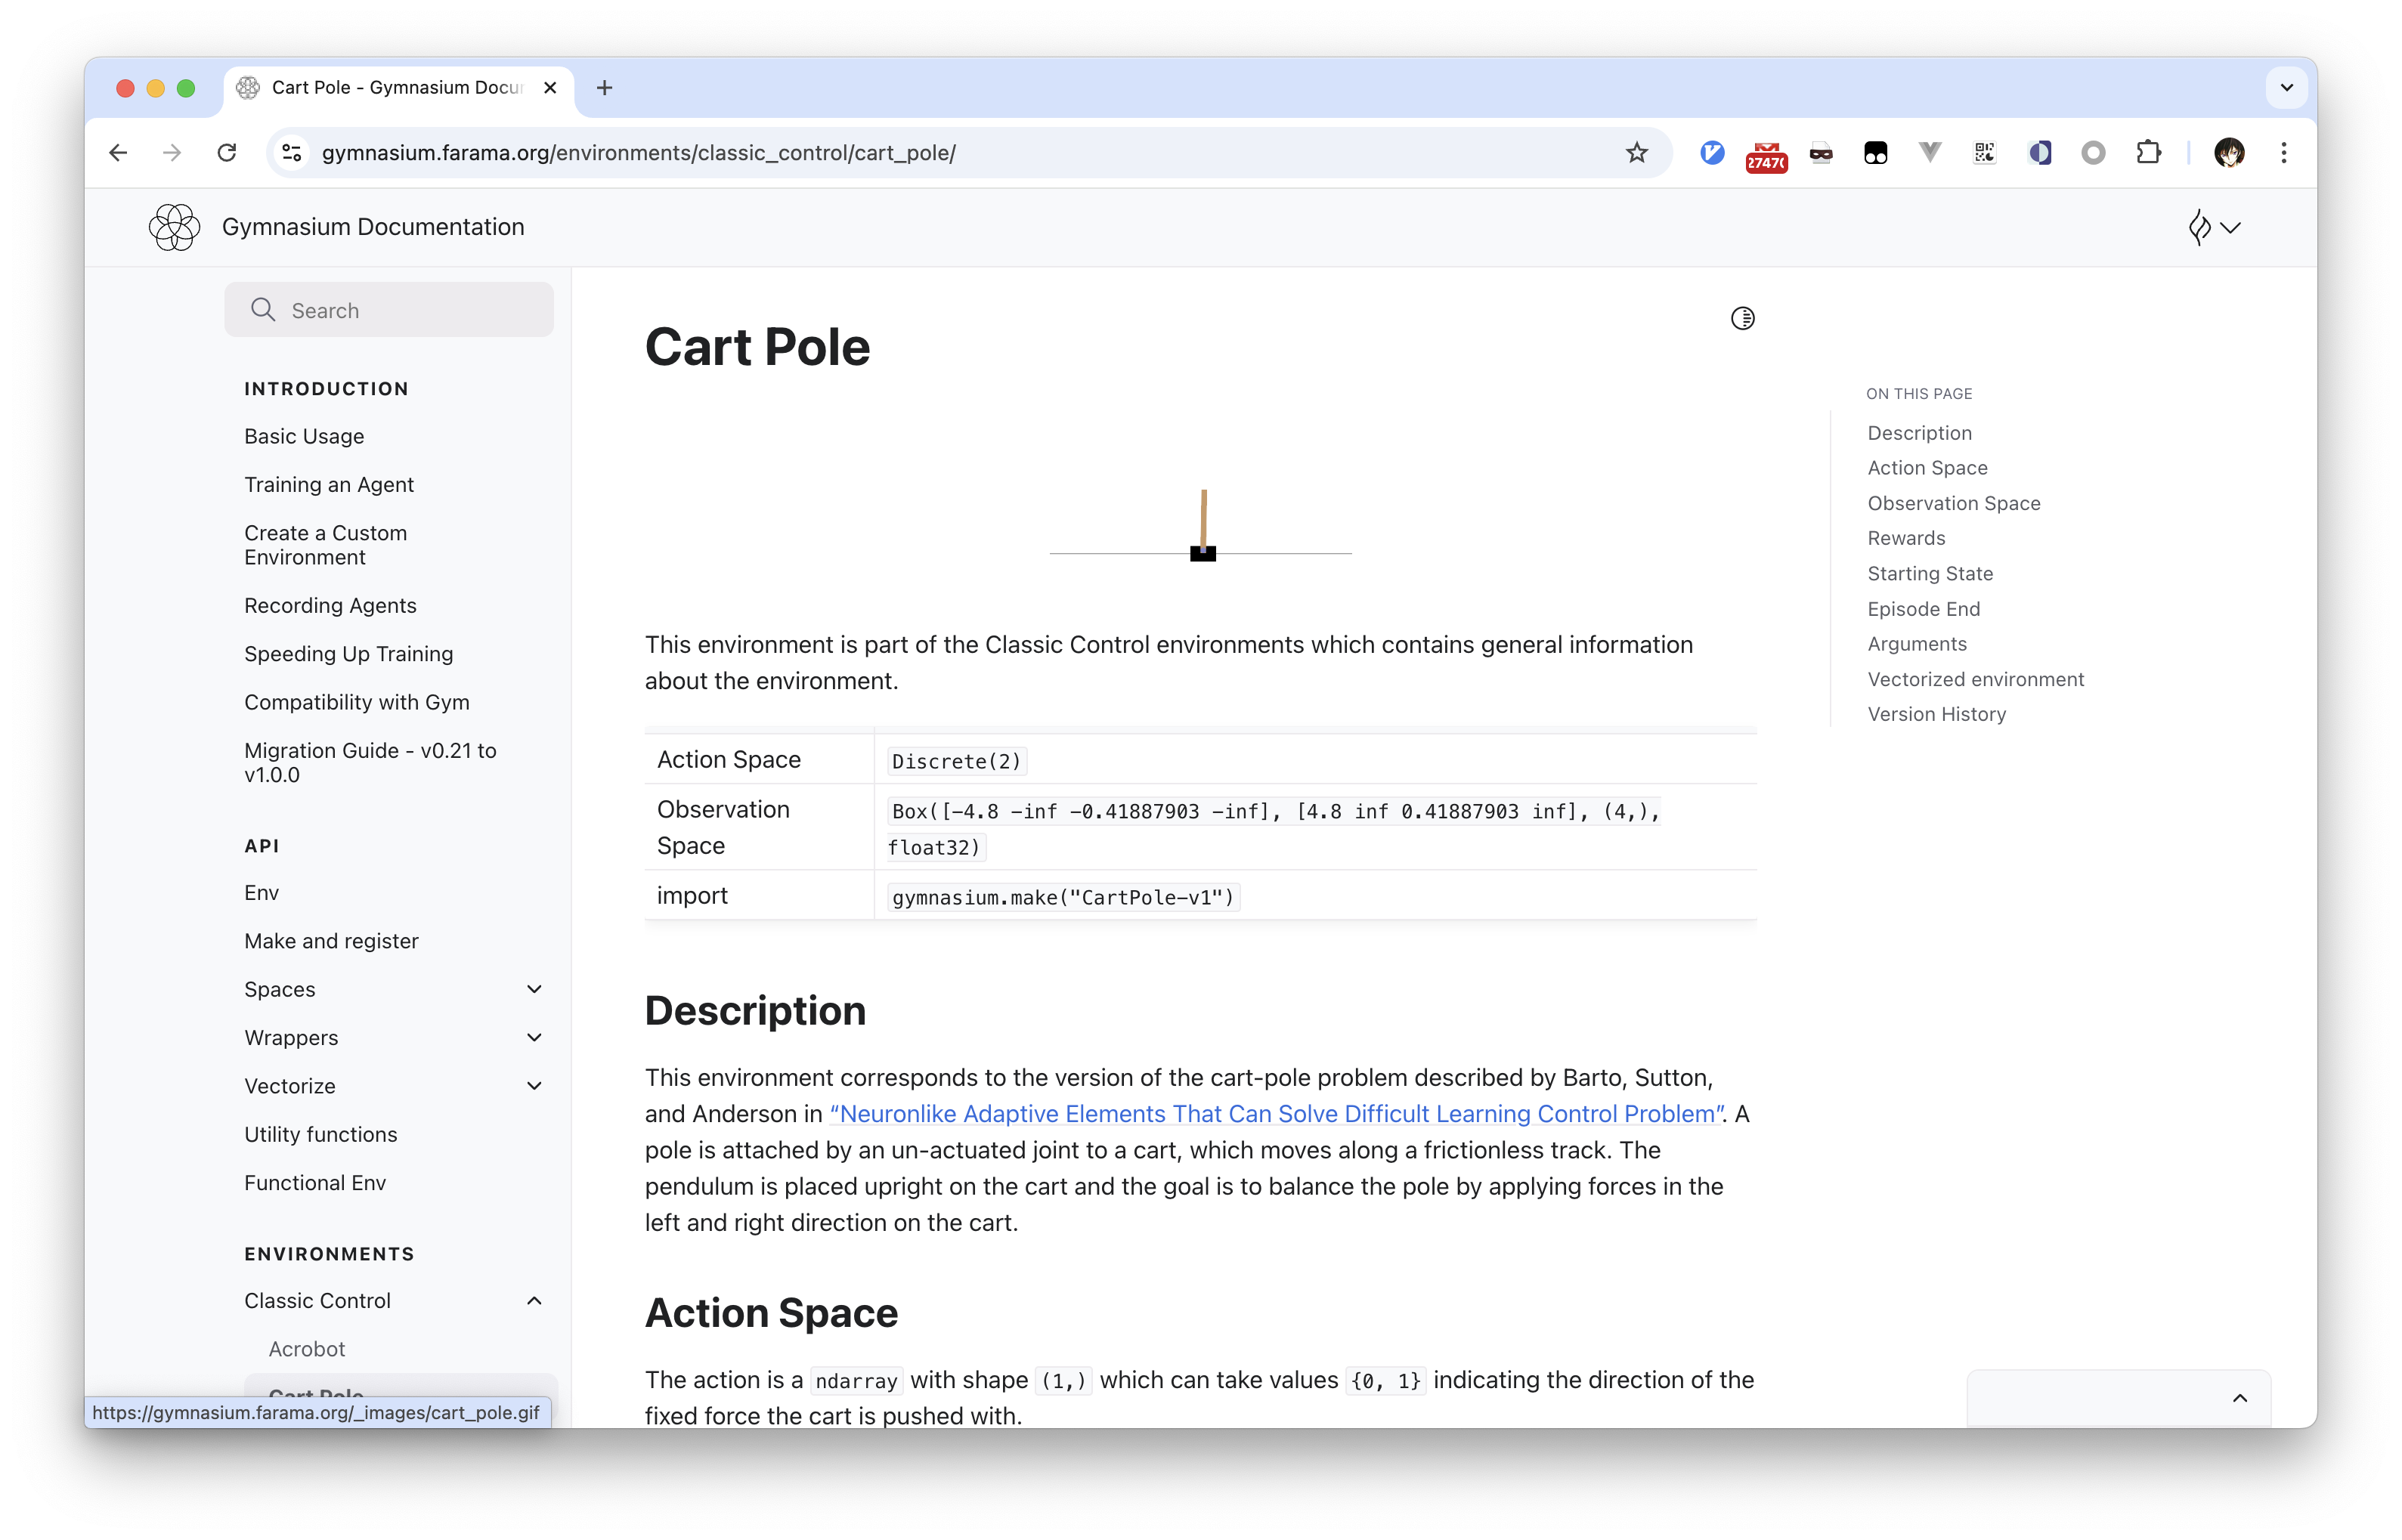Jump to Description section
This screenshot has width=2402, height=1540.
click(1919, 432)
